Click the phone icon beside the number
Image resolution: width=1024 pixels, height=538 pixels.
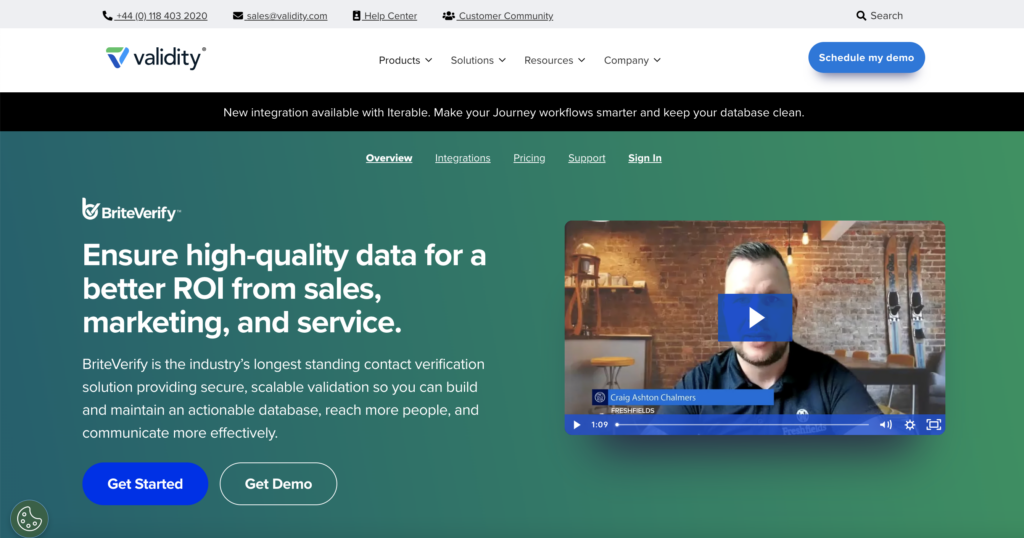(x=107, y=16)
